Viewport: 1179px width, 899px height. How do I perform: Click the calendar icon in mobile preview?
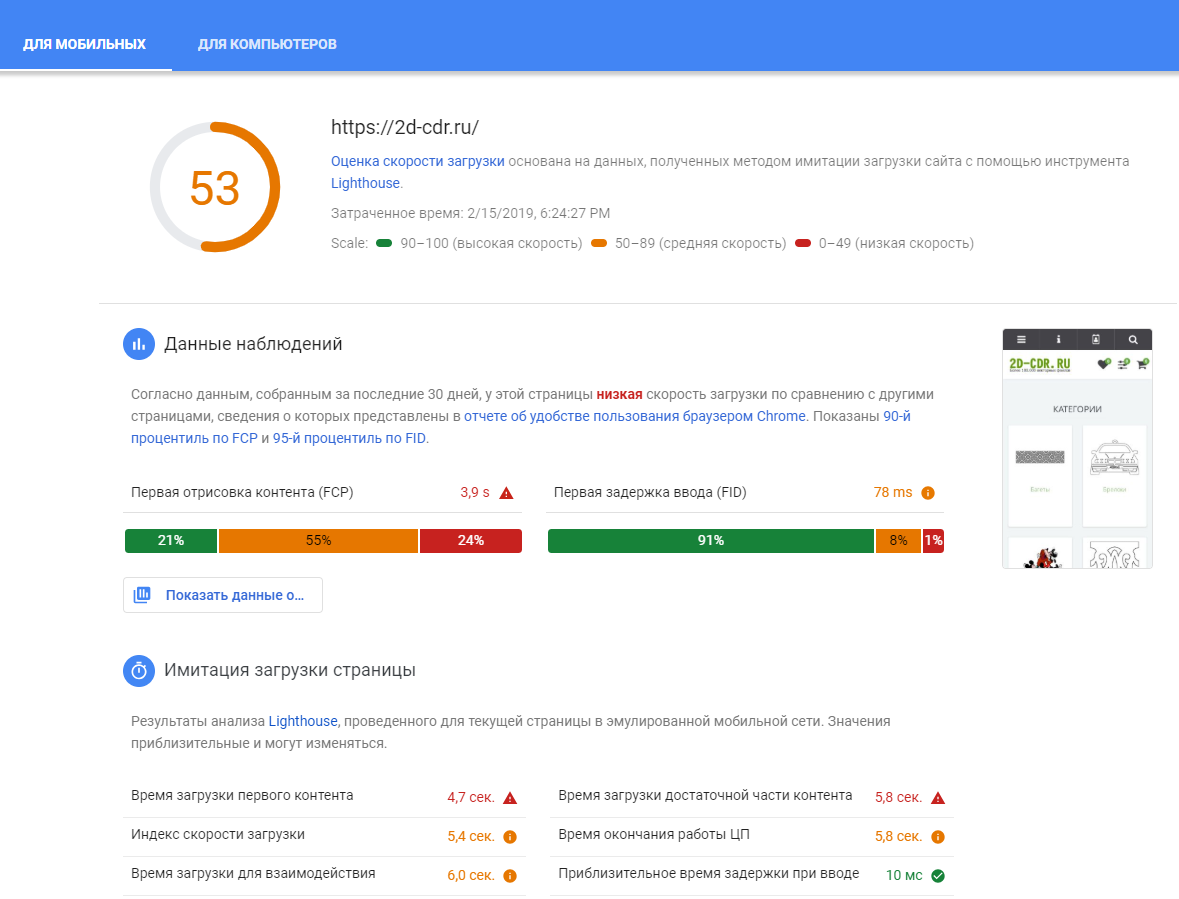(x=1096, y=340)
